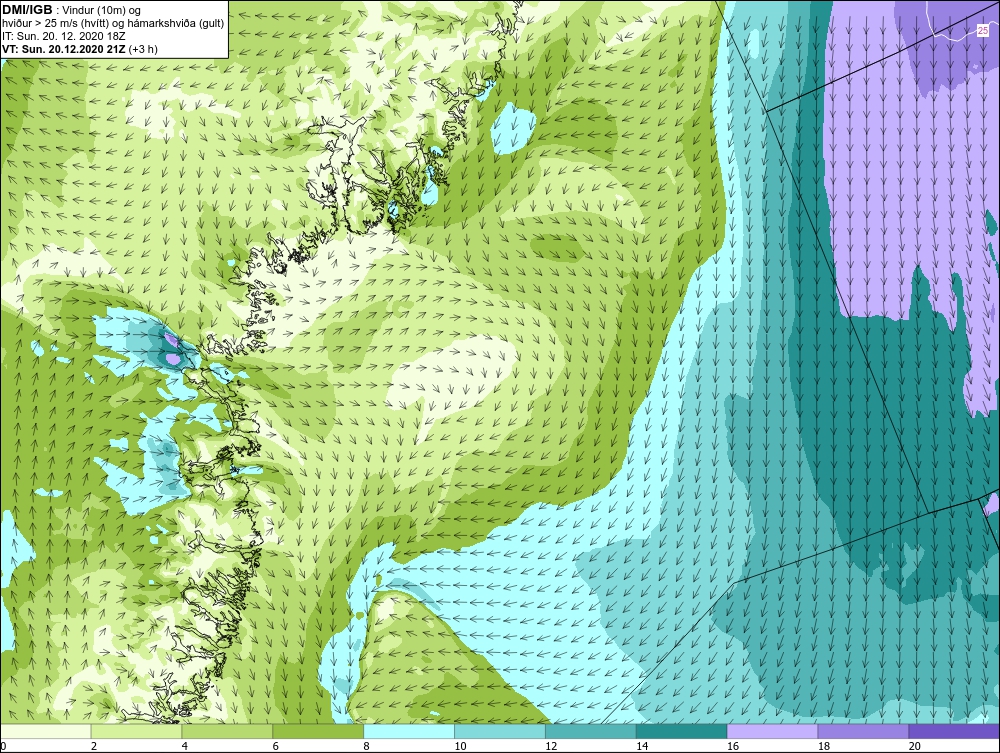Click the above-20 m/s dark violet swatch
The image size is (1000, 753).
[x=954, y=731]
